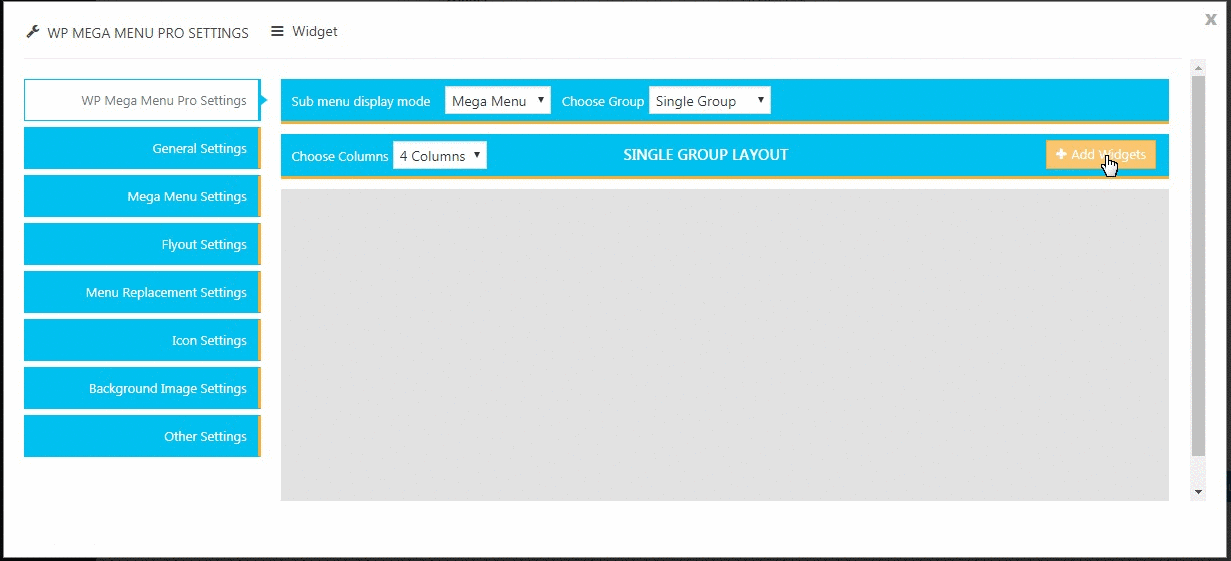
Task: Click the Choose Columns label
Action: 340,156
